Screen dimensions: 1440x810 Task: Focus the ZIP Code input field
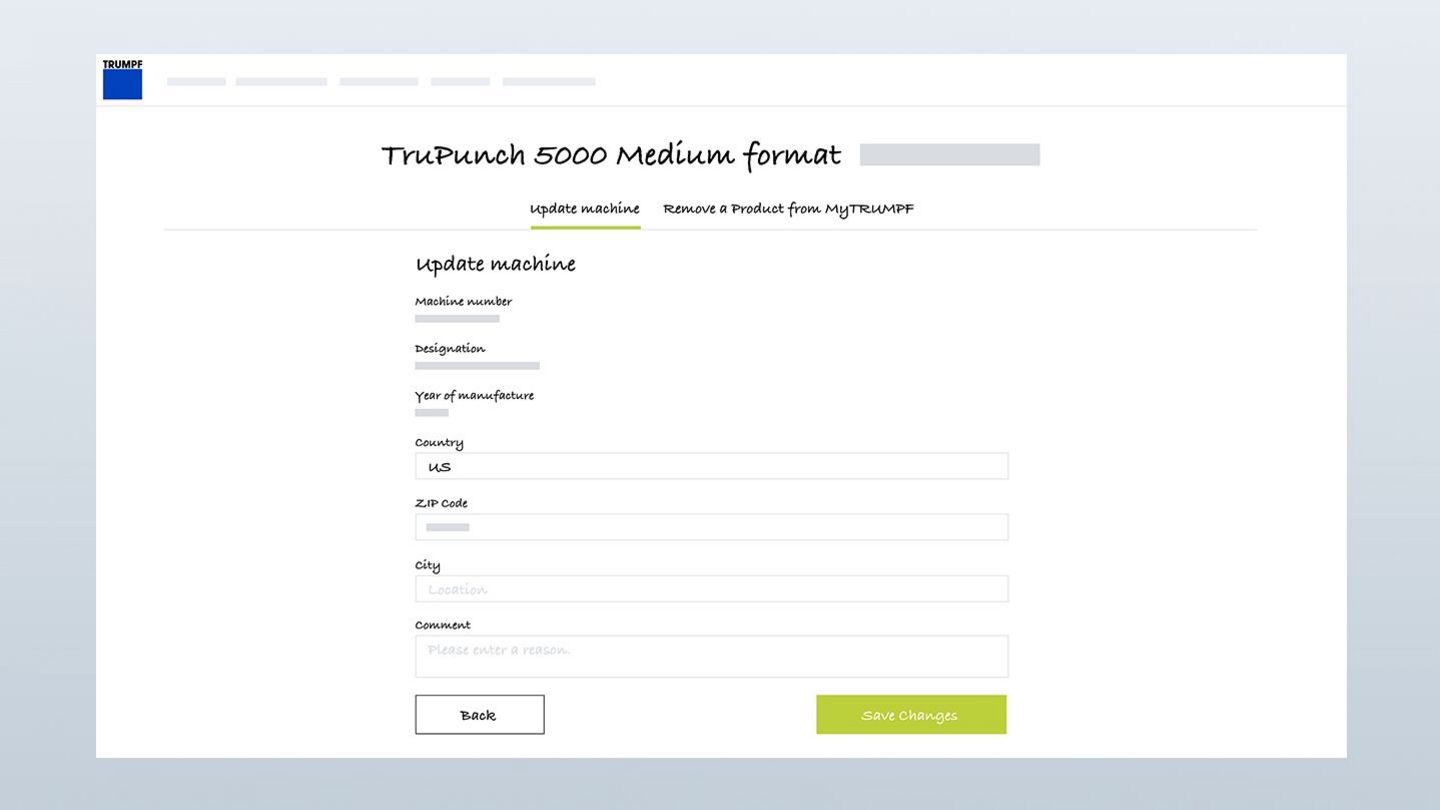711,527
